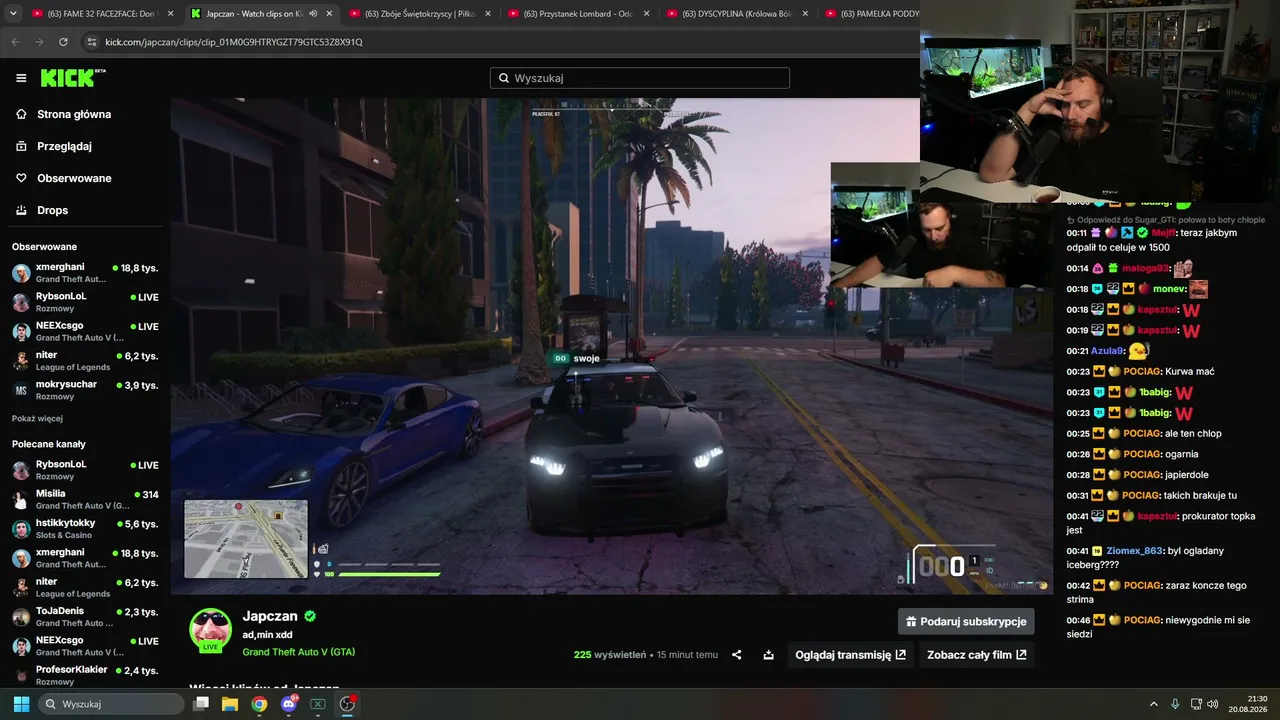Open Obserwowane in the sidebar
1280x720 pixels.
[x=74, y=178]
